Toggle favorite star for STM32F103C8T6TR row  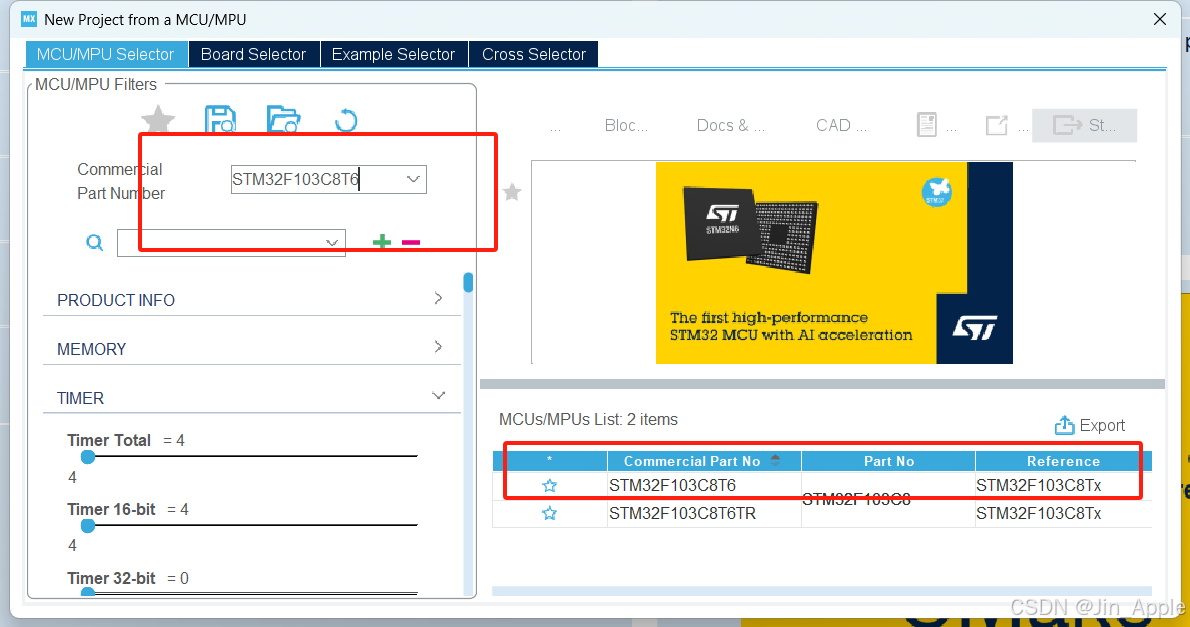click(x=549, y=513)
